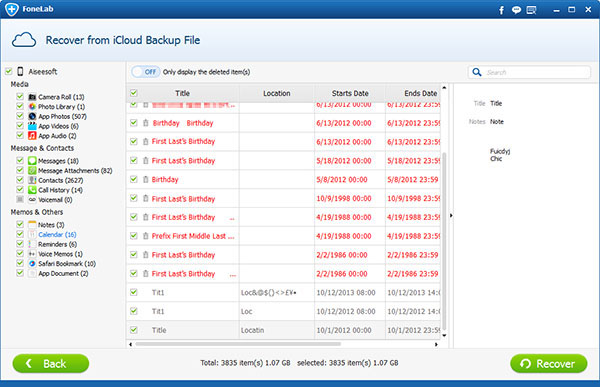Click the green Back button
The height and width of the screenshot is (387, 600).
coord(51,363)
